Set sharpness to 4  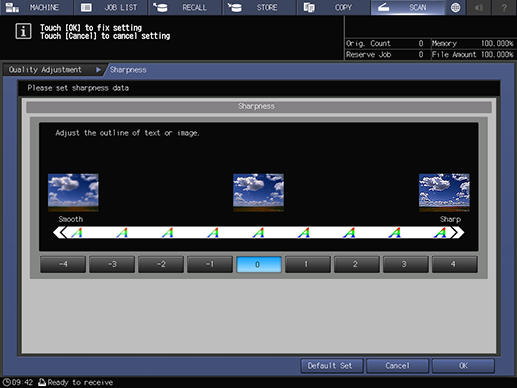pos(455,264)
